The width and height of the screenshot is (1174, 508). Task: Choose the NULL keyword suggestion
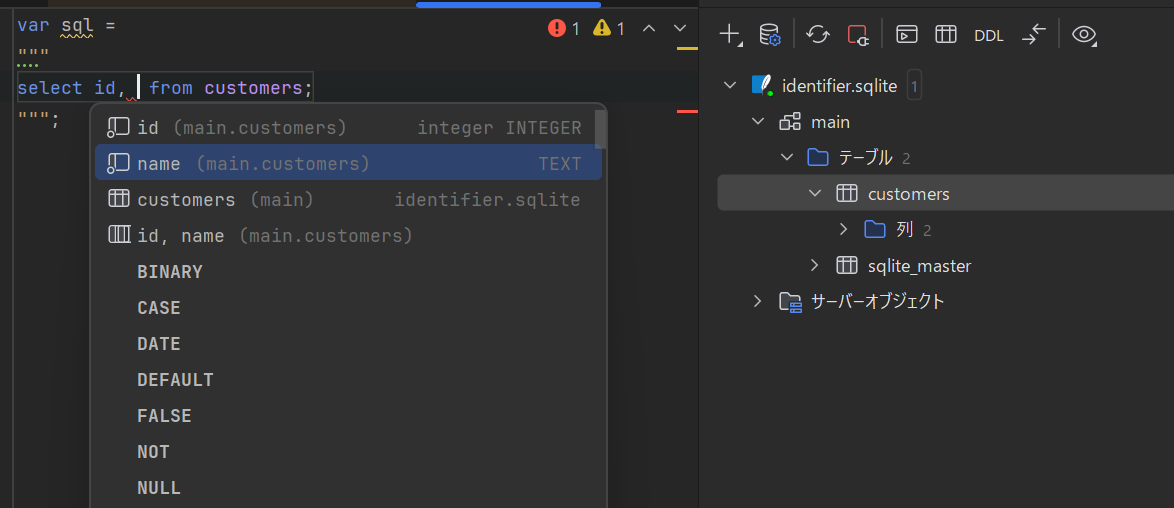[348, 488]
